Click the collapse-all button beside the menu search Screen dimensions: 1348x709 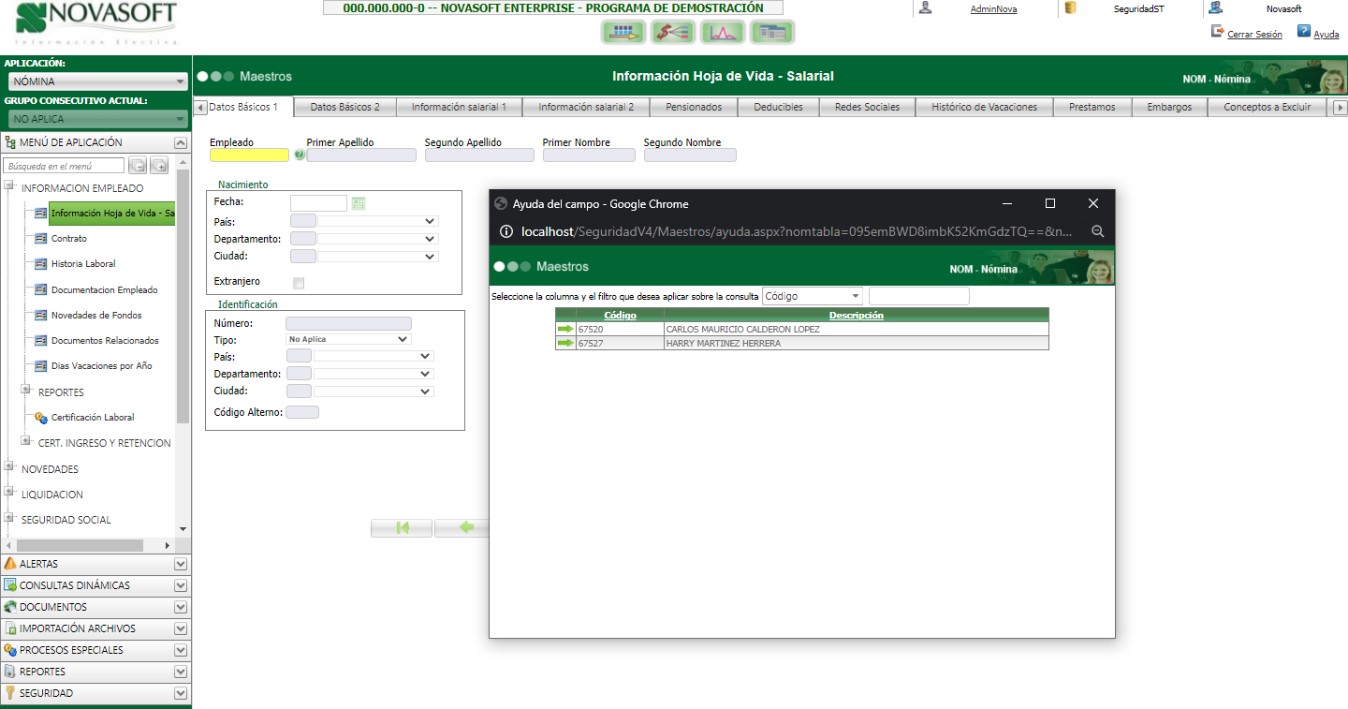click(138, 166)
